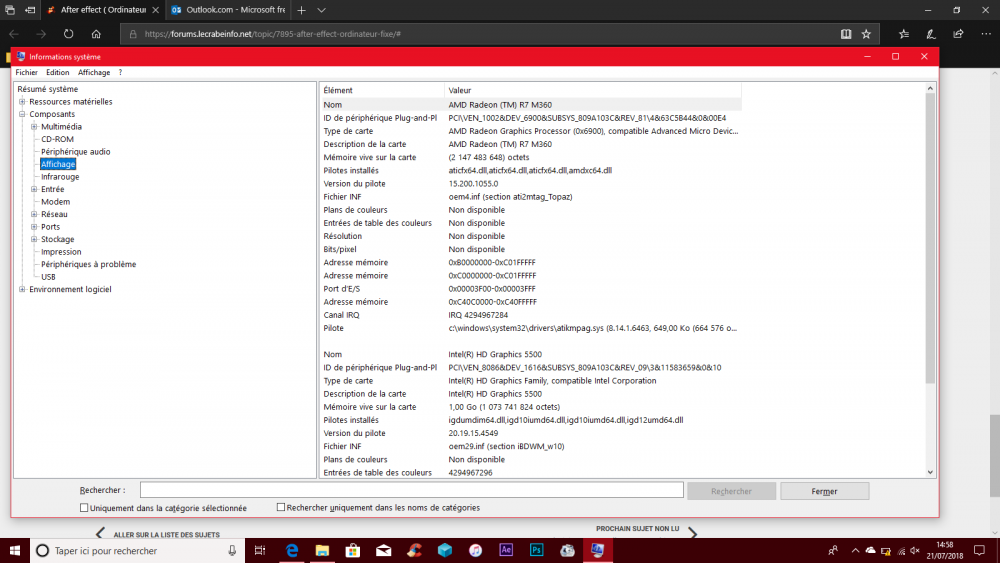The width and height of the screenshot is (1000, 563).
Task: Collapse the Composants node
Action: (x=22, y=114)
